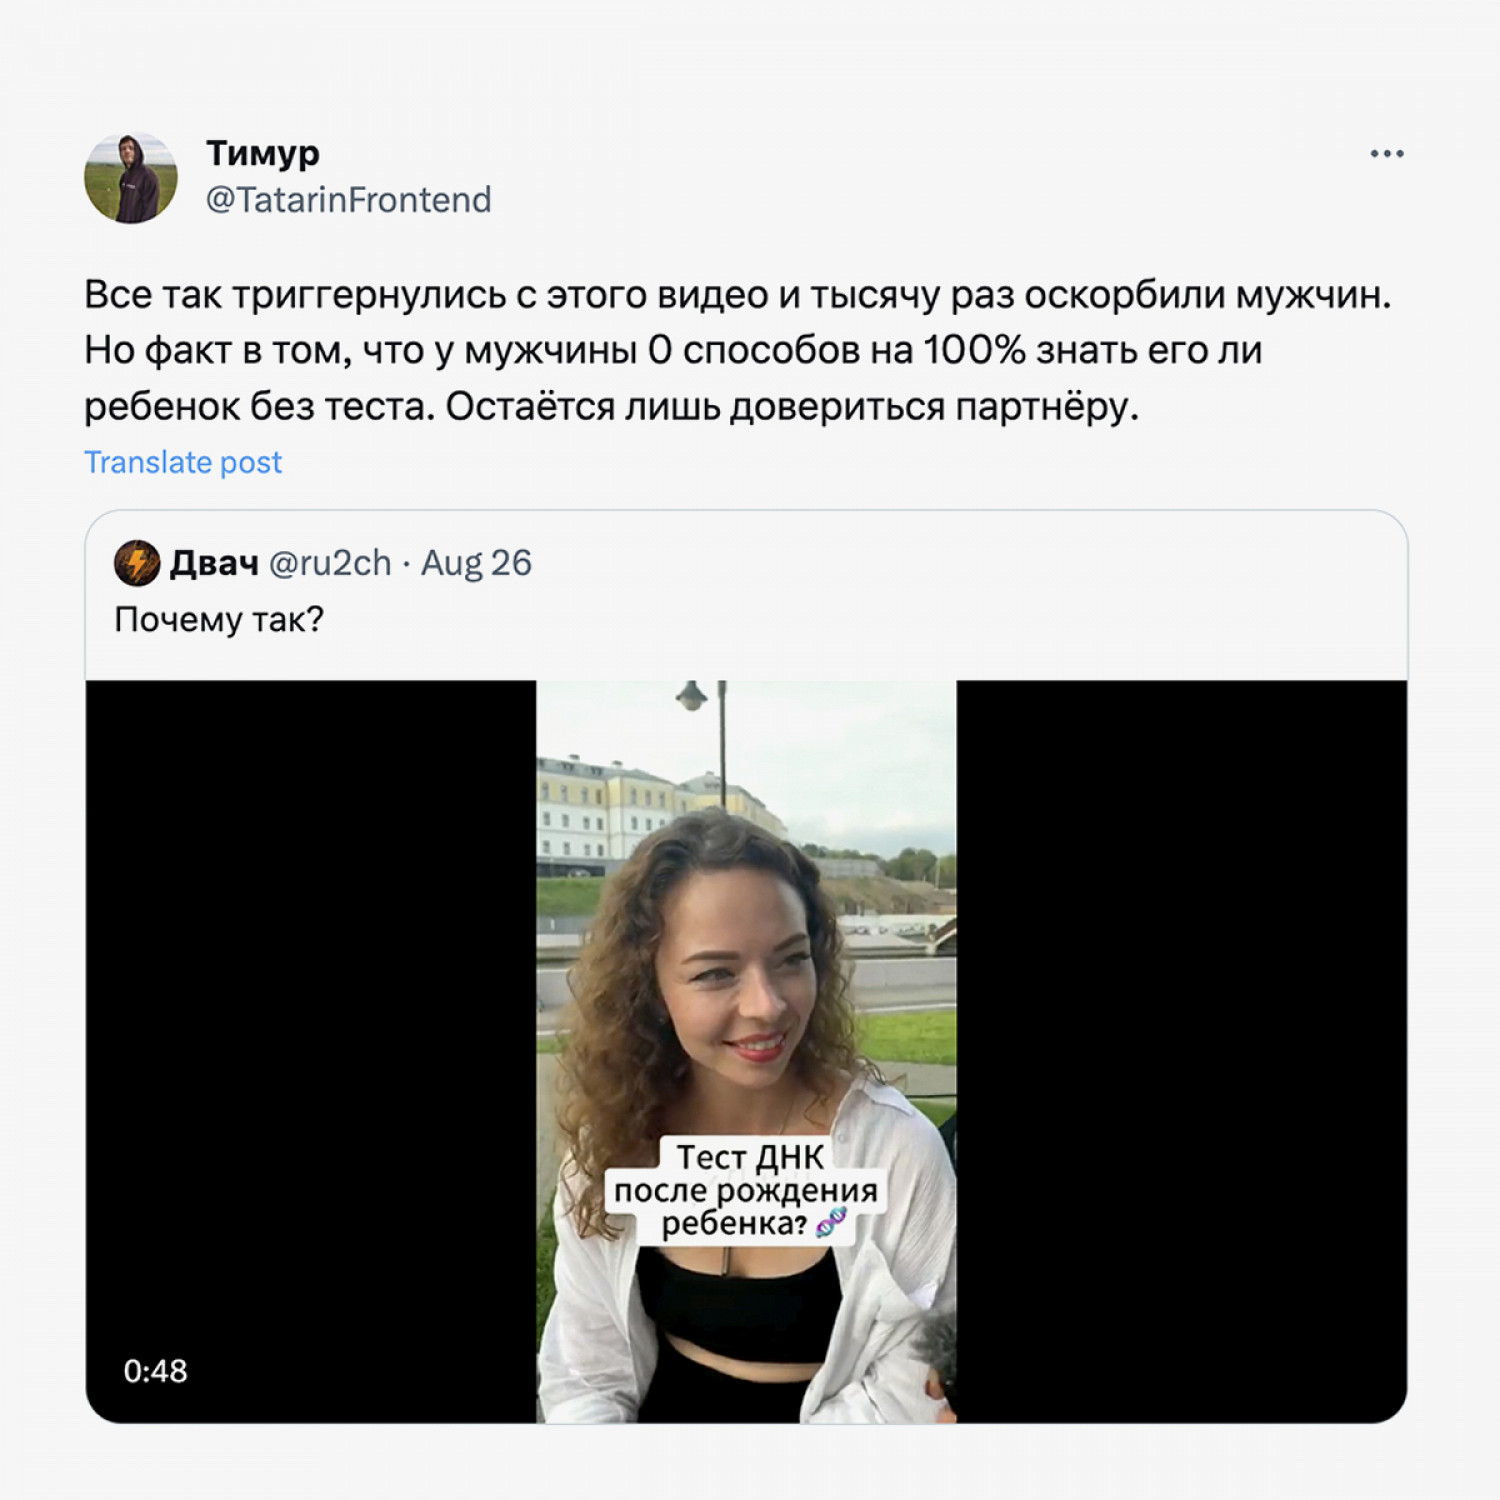Open the @ru2ch handle
1500x1500 pixels.
[x=330, y=563]
